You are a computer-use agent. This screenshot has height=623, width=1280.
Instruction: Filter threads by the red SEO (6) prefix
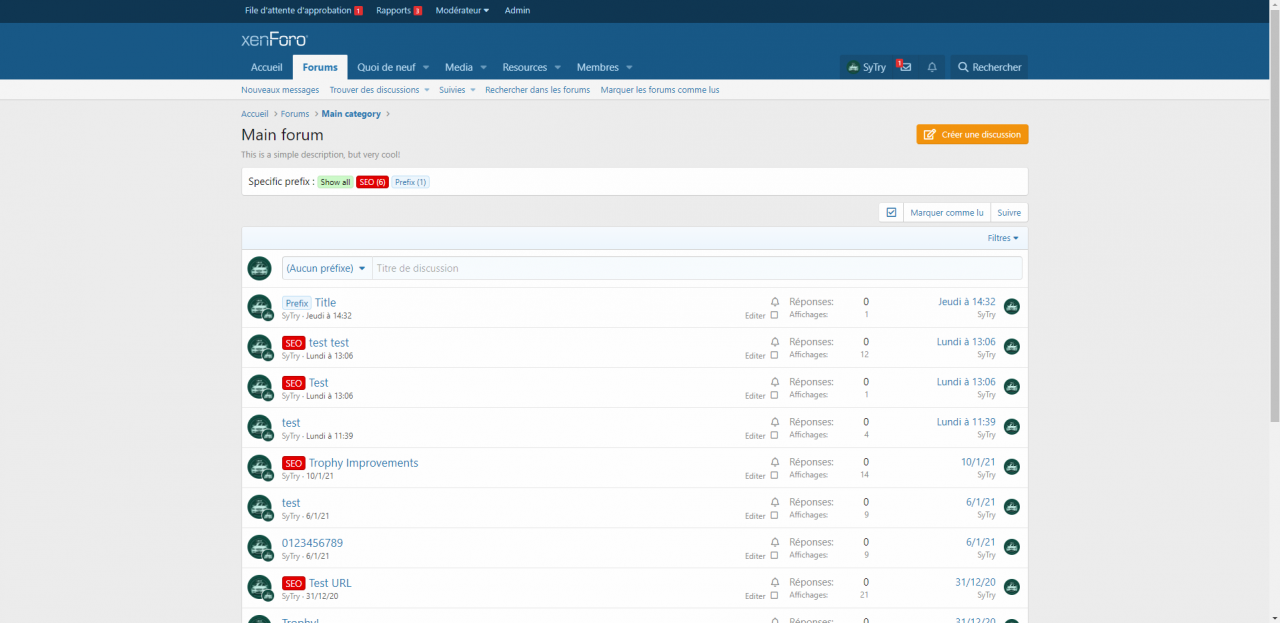click(372, 182)
